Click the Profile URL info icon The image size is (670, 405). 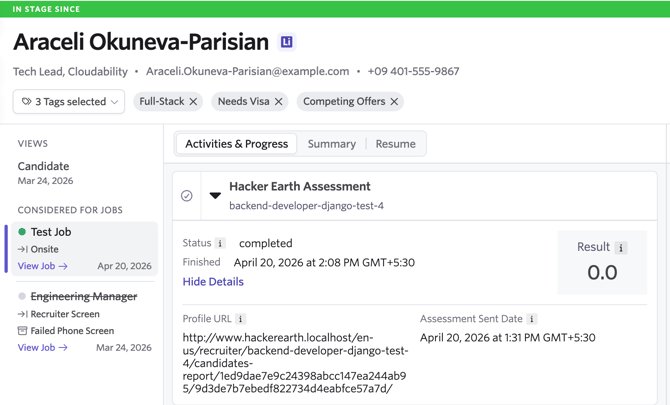(x=241, y=319)
